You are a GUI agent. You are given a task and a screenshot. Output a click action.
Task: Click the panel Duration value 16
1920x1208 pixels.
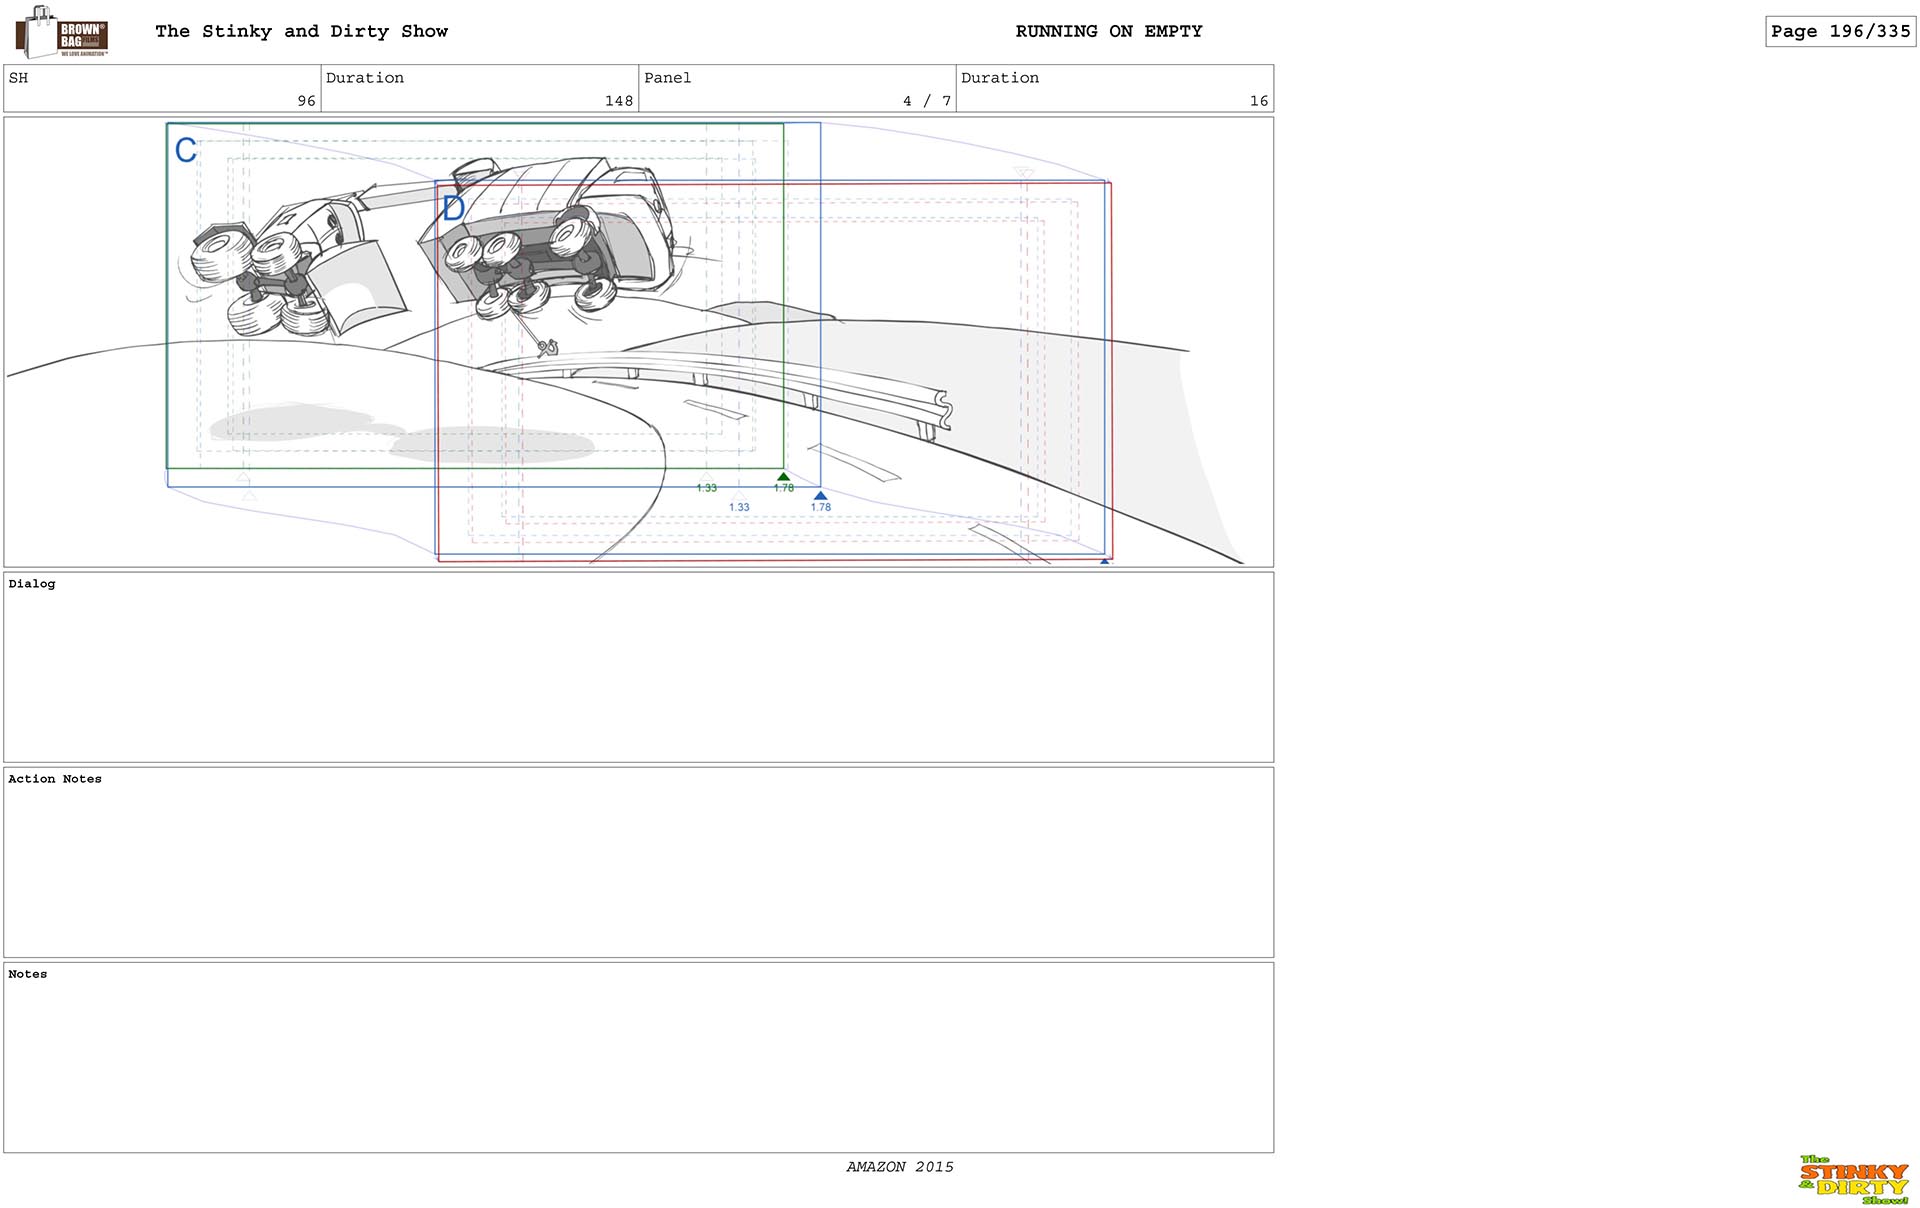pyautogui.click(x=1259, y=101)
